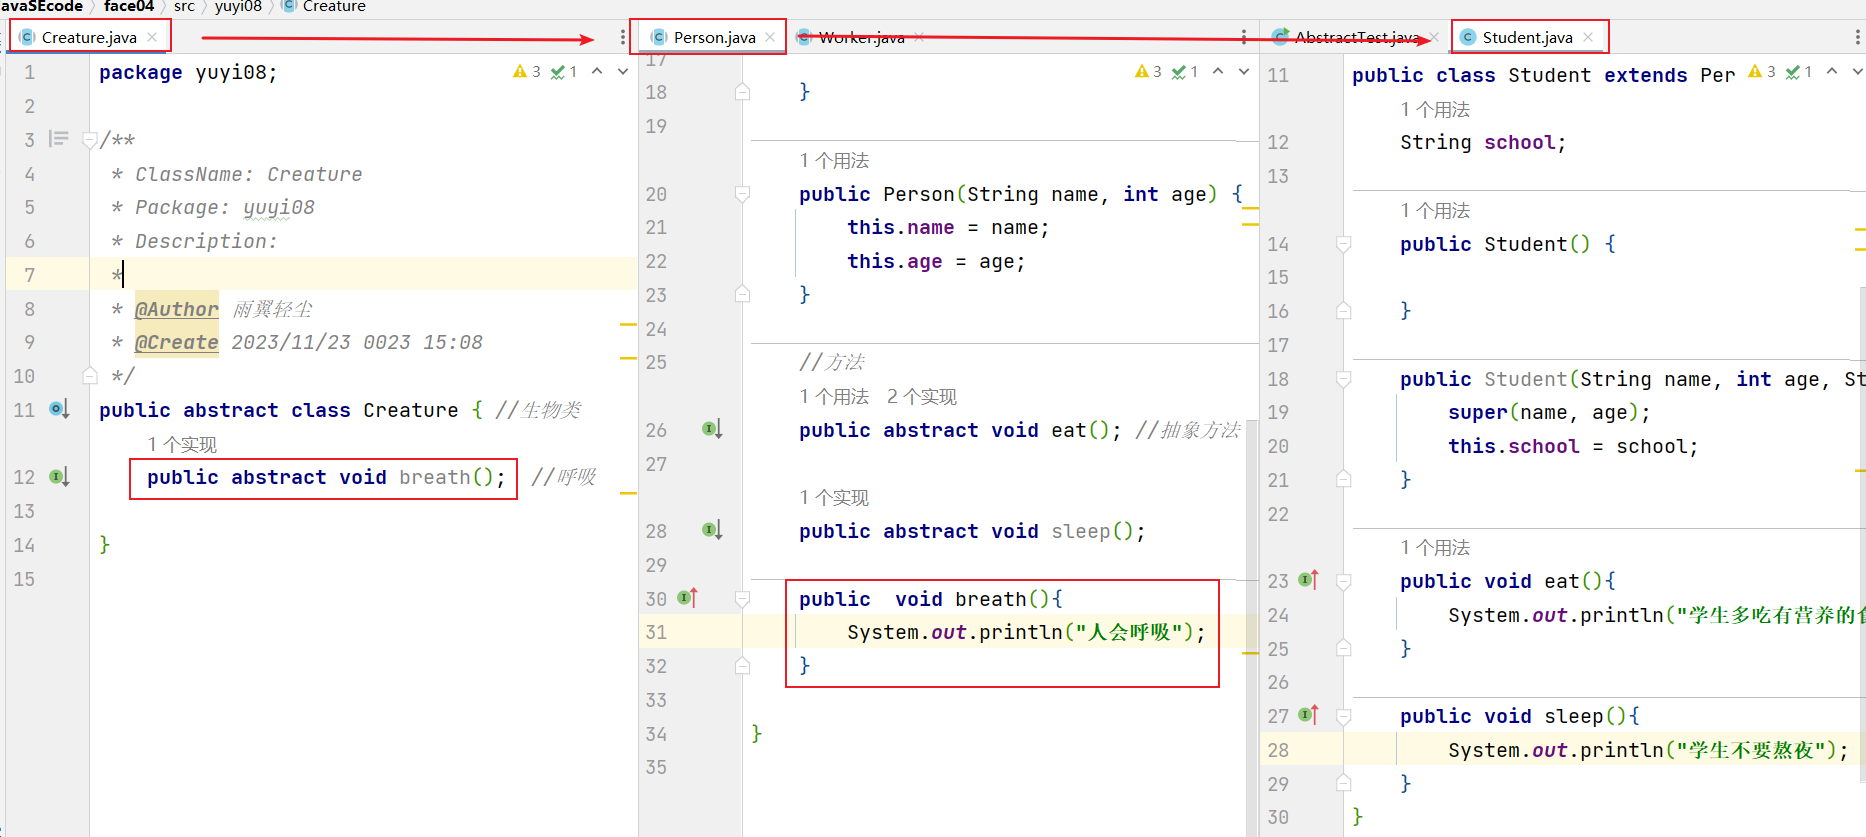Close the Student.java tab
1866x837 pixels.
(1588, 37)
